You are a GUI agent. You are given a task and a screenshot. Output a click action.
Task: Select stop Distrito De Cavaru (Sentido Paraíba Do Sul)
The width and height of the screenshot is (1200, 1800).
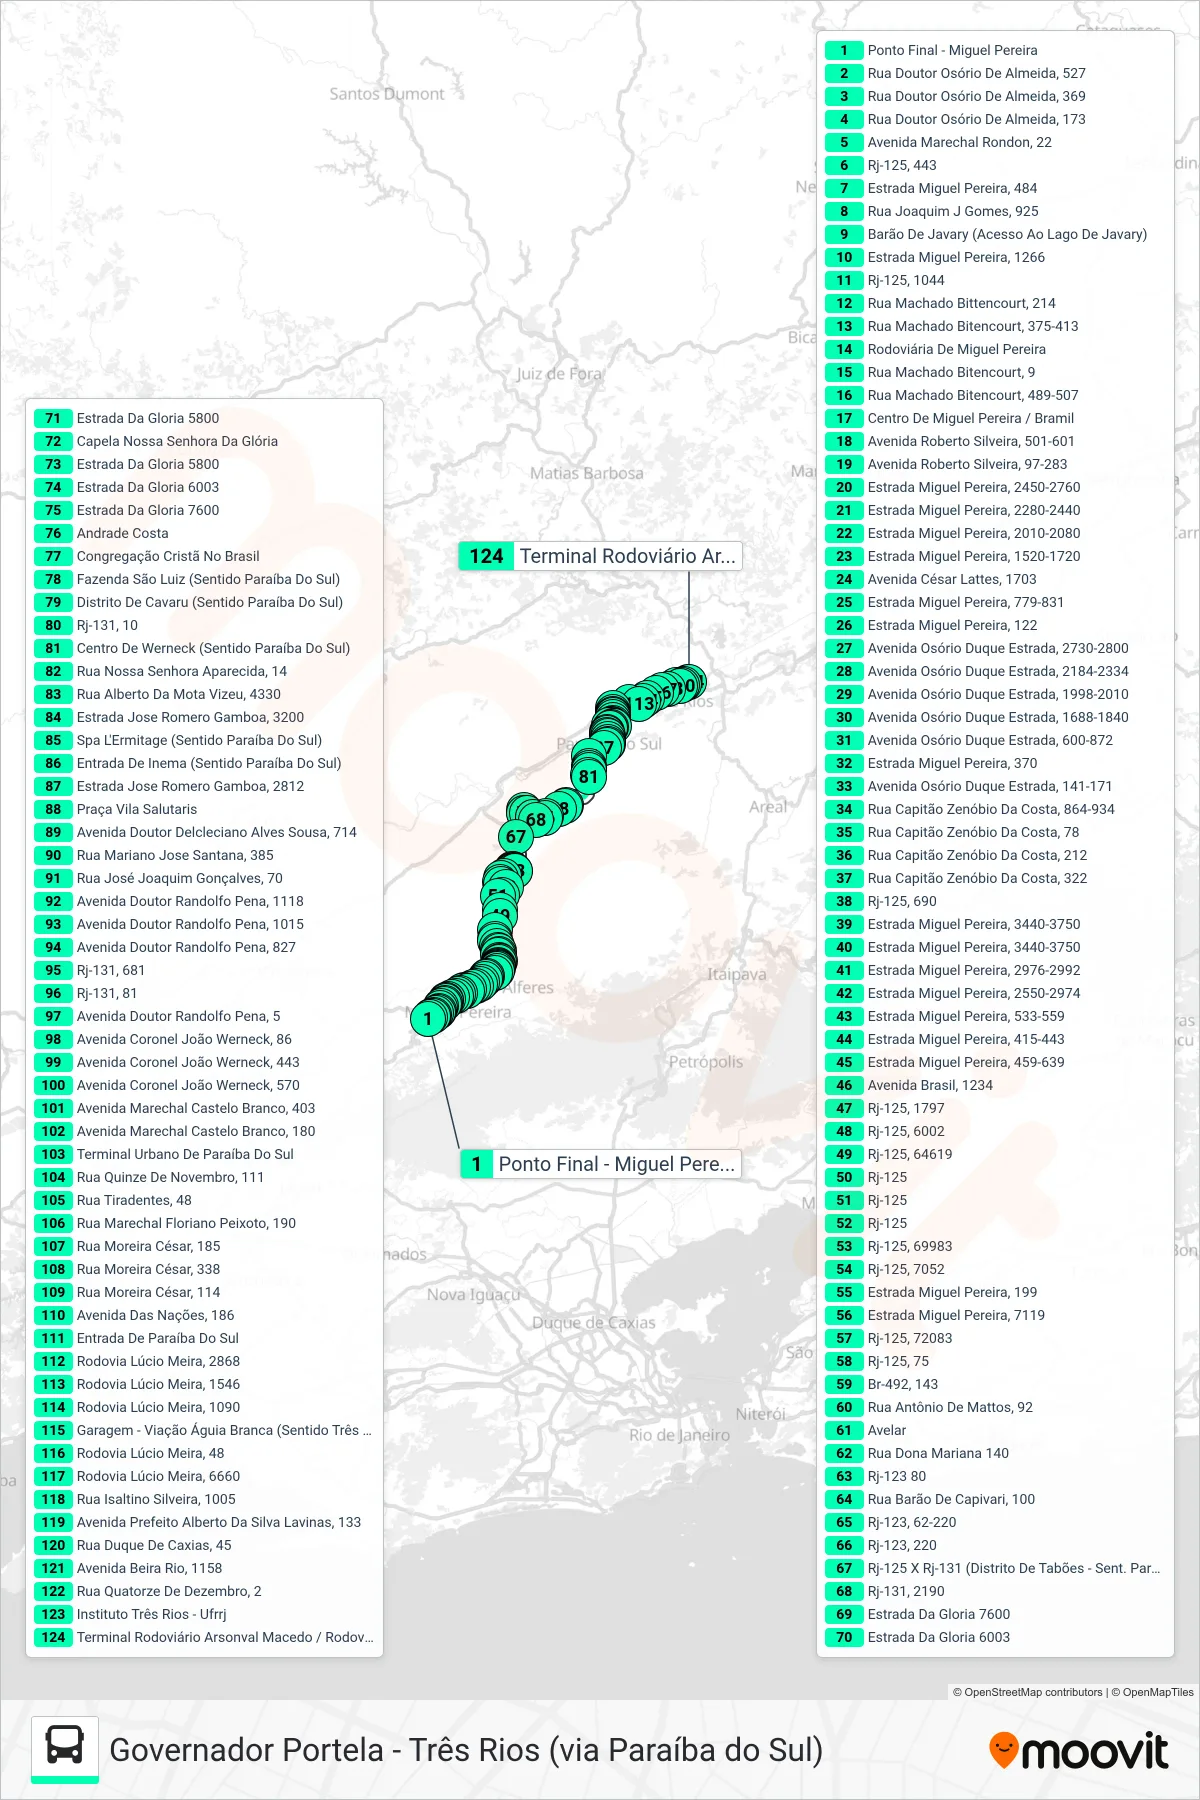point(189,602)
